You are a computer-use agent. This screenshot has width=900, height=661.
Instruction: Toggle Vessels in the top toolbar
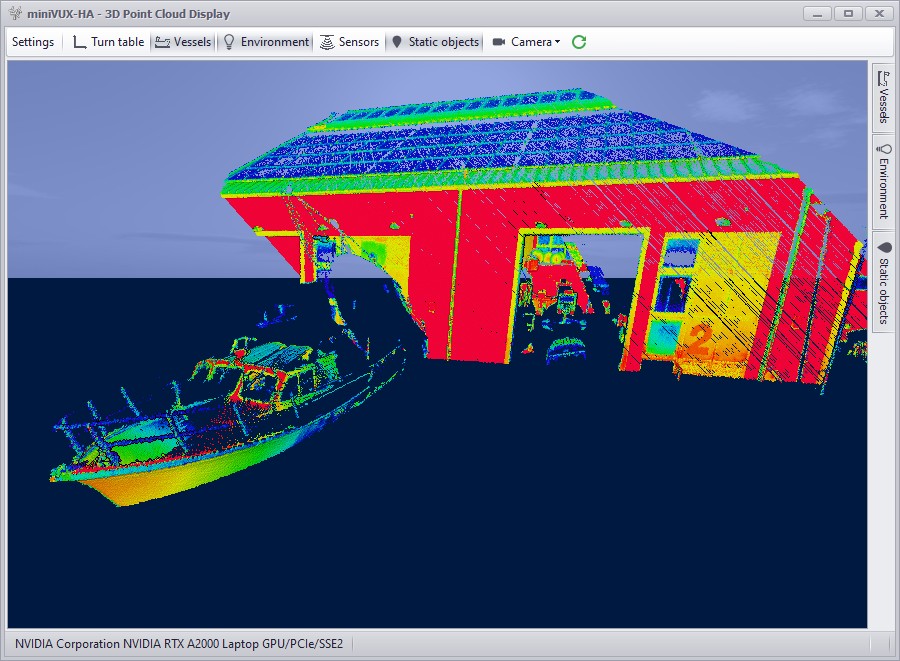pyautogui.click(x=182, y=42)
